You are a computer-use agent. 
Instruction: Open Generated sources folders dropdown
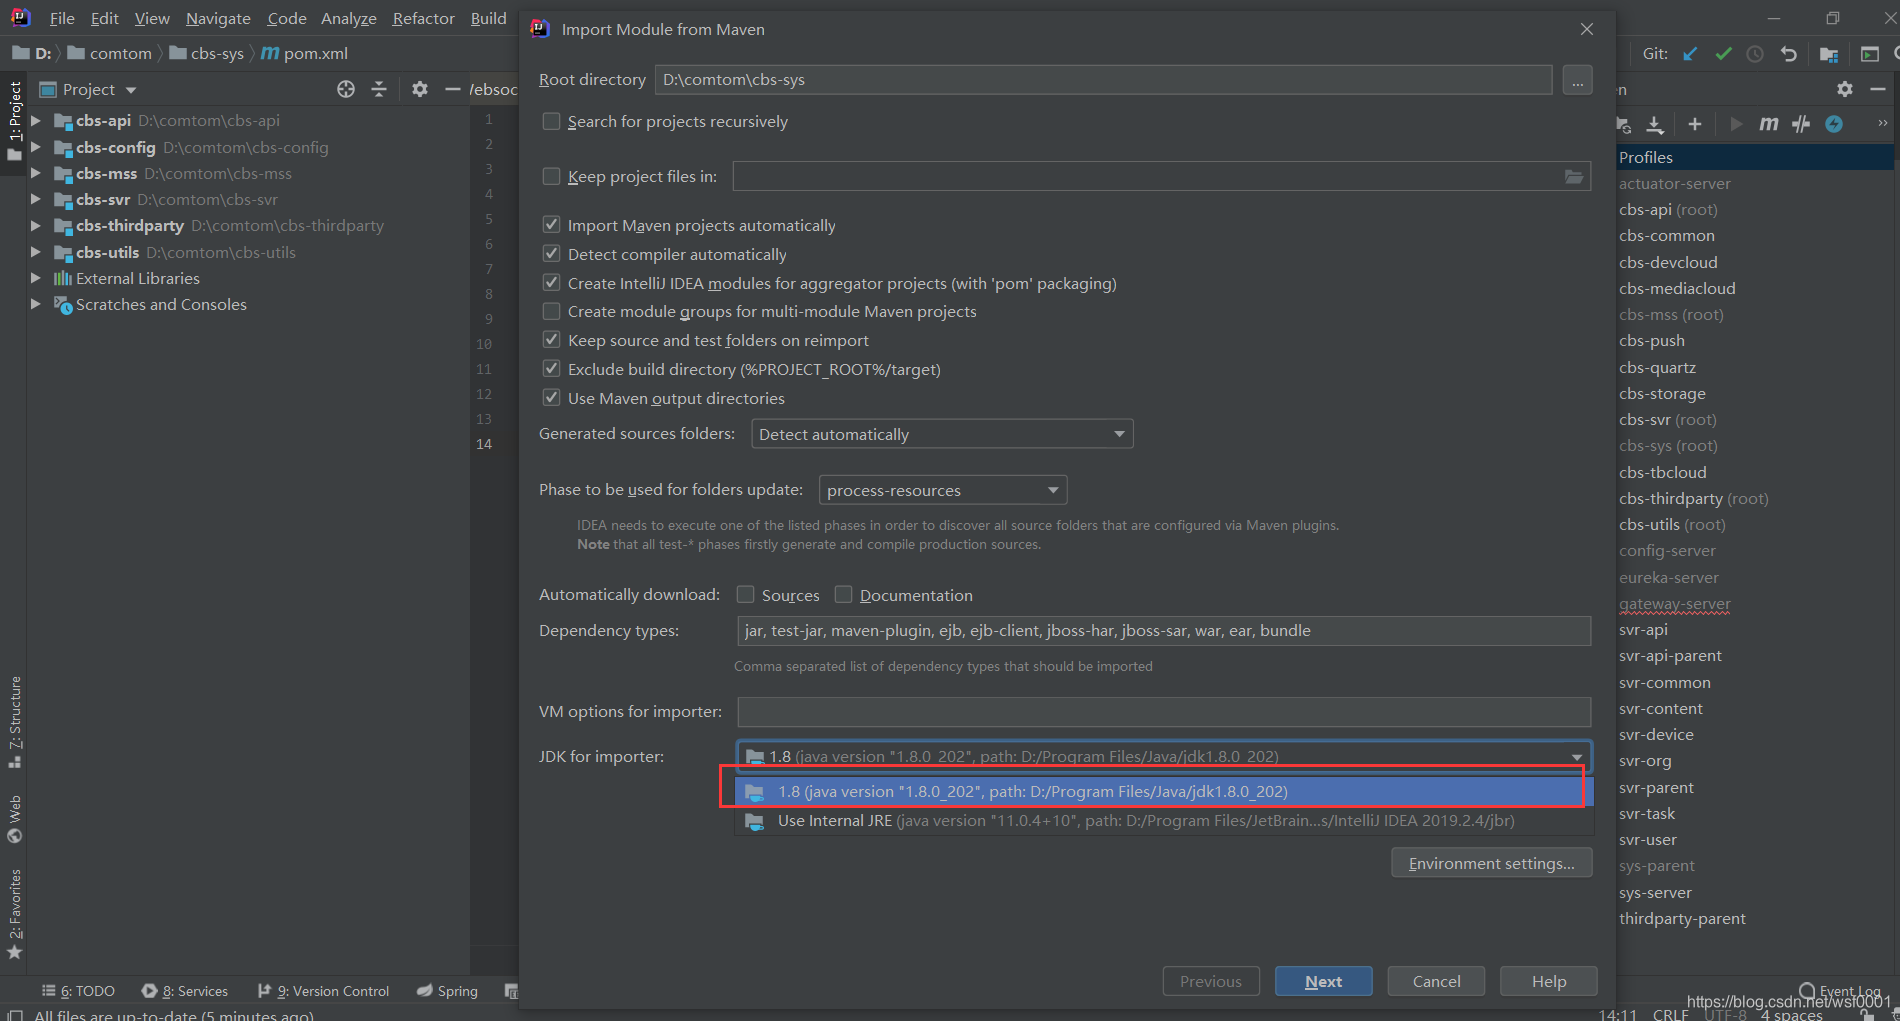tap(941, 434)
